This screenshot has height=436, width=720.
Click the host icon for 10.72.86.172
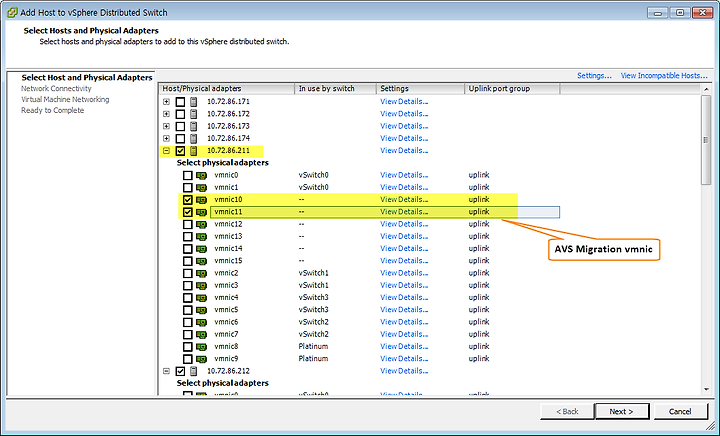(x=194, y=114)
